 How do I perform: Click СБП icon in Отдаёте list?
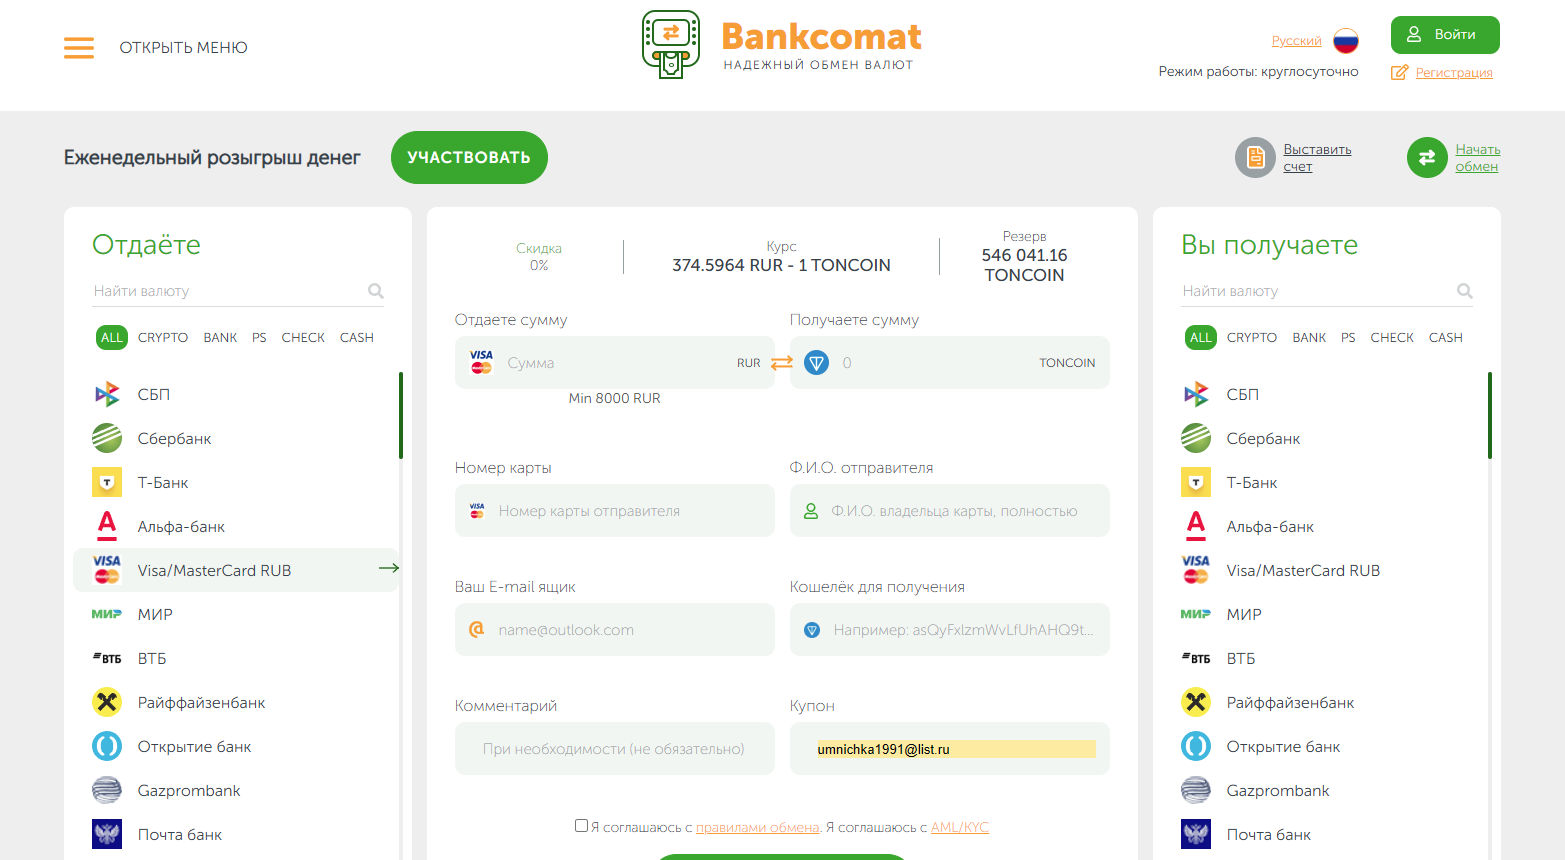[x=107, y=394]
